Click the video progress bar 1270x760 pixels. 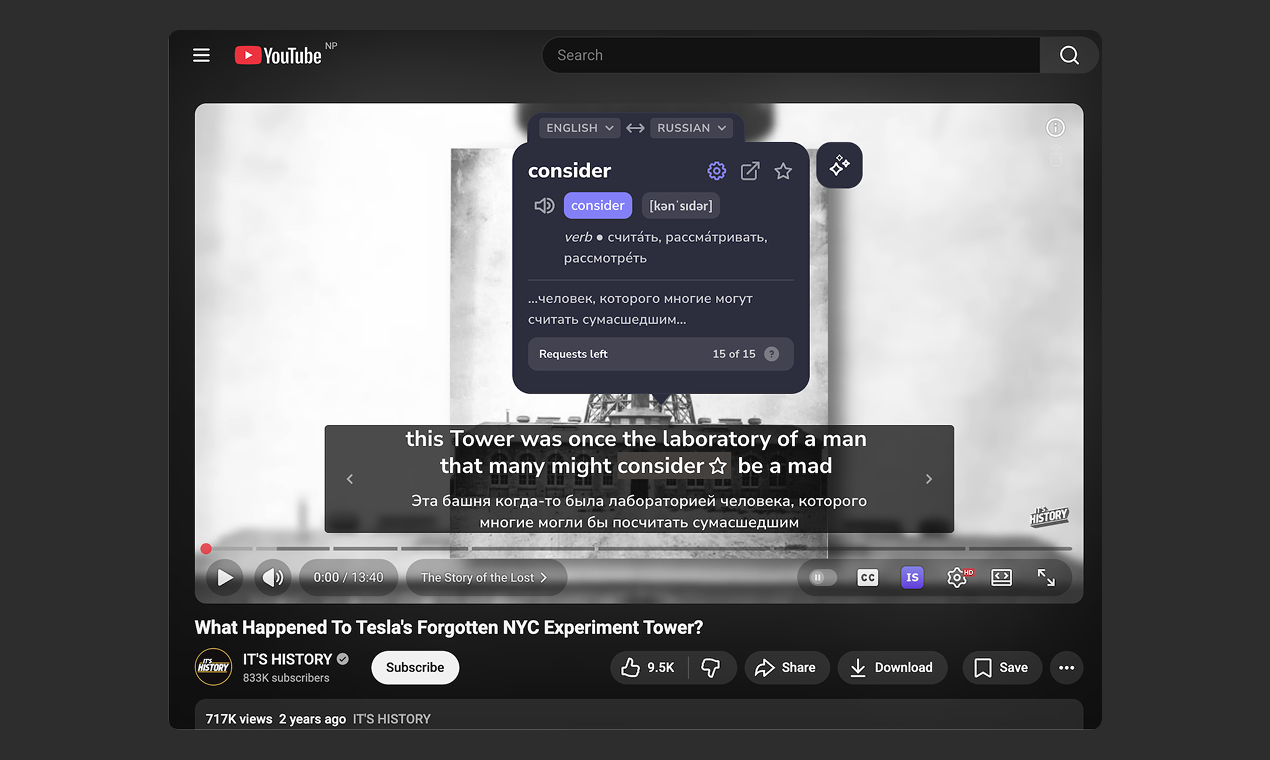click(640, 548)
